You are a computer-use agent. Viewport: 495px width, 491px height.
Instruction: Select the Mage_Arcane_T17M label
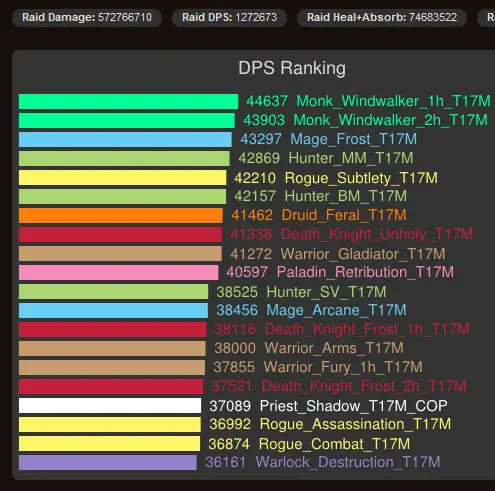[336, 310]
